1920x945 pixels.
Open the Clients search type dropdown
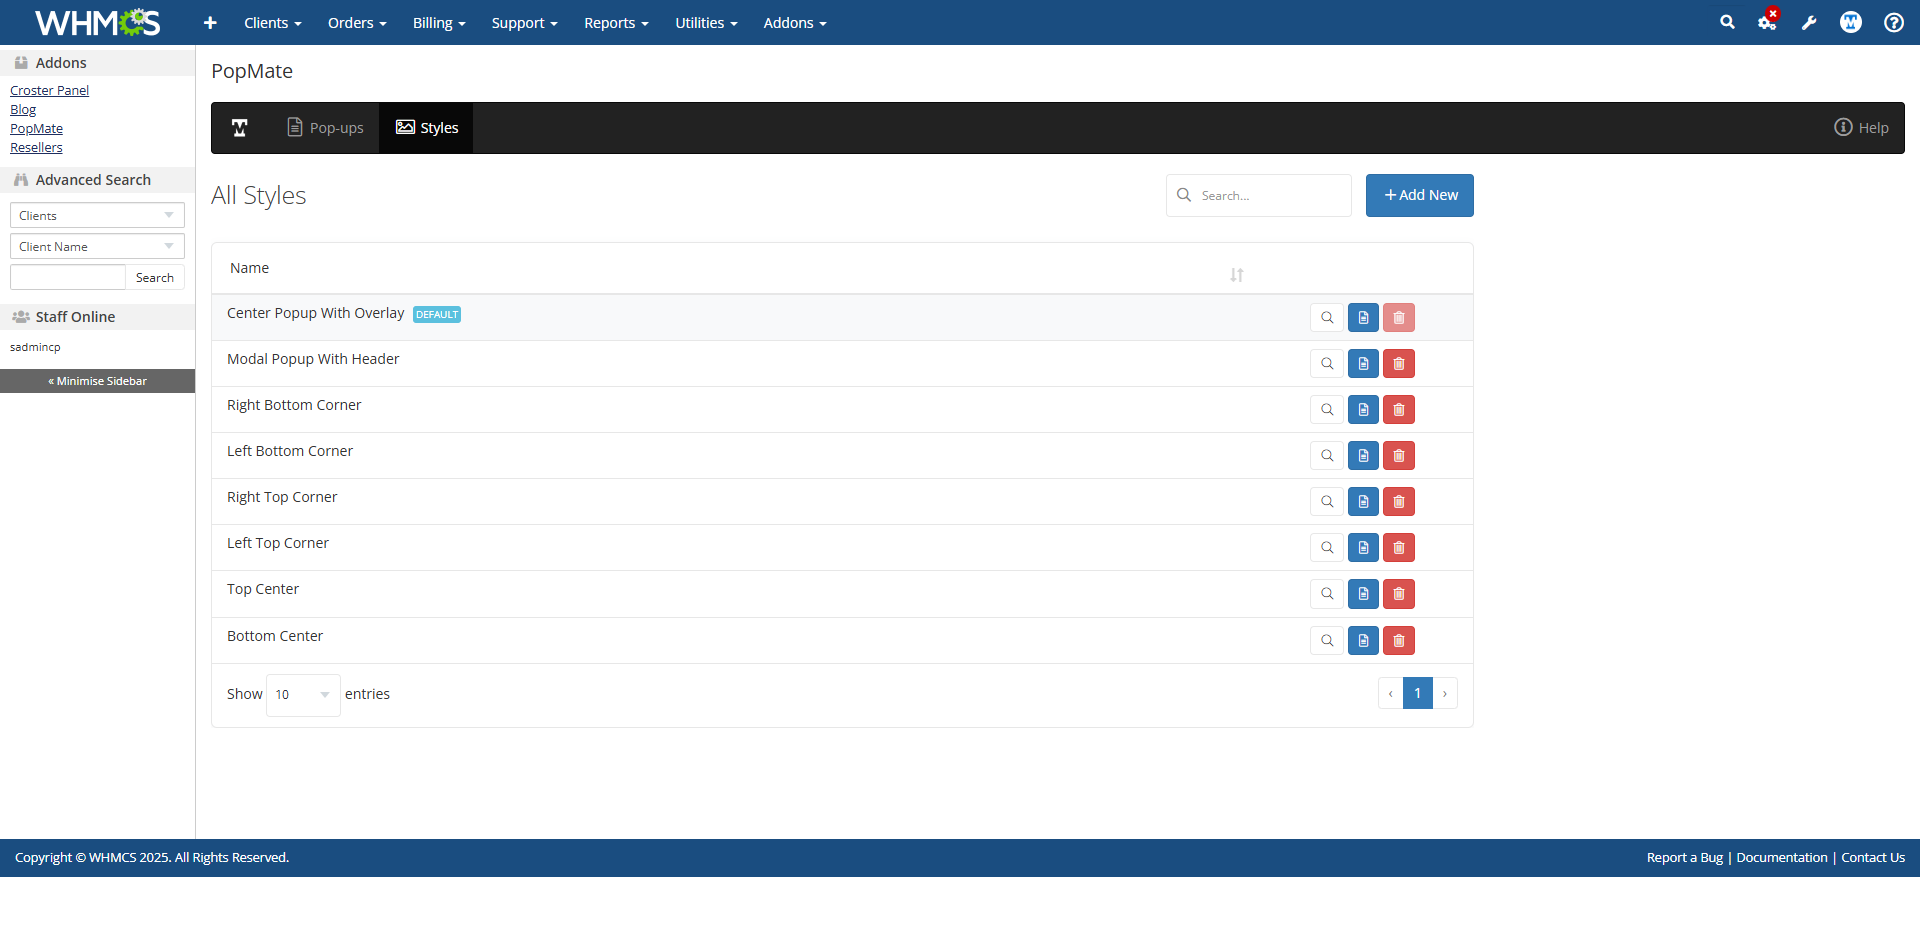pyautogui.click(x=97, y=215)
